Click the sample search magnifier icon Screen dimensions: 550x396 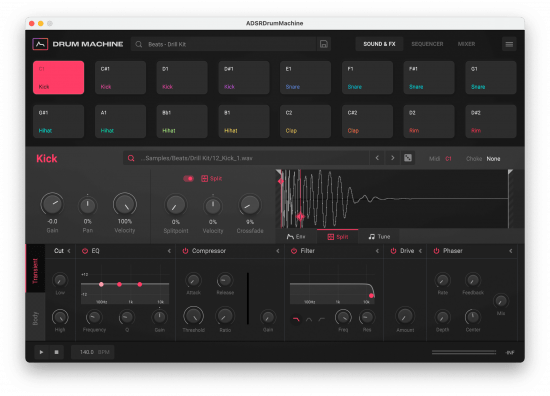click(131, 158)
